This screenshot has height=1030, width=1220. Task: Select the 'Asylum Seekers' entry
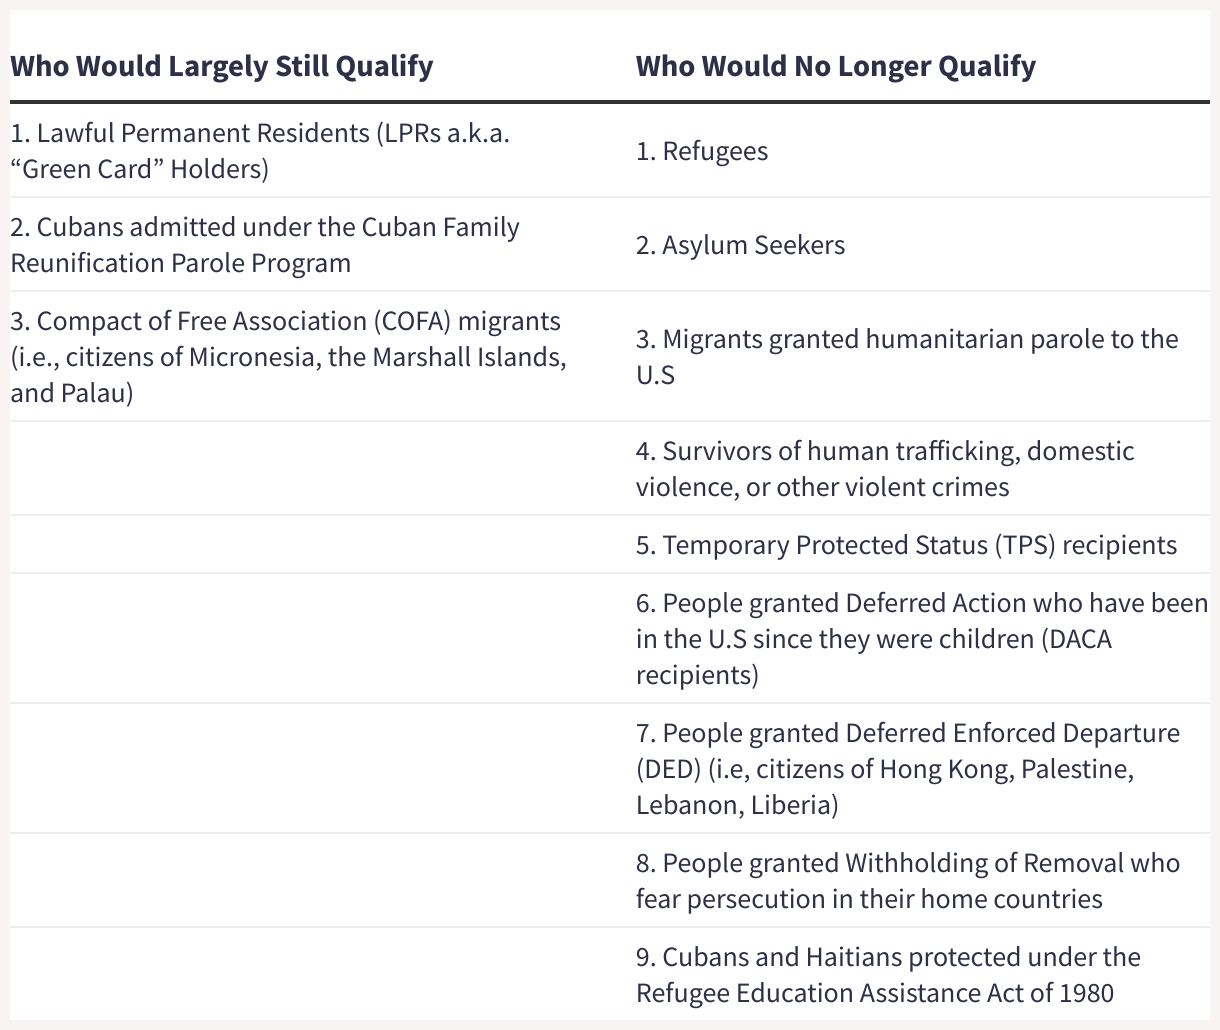(740, 245)
